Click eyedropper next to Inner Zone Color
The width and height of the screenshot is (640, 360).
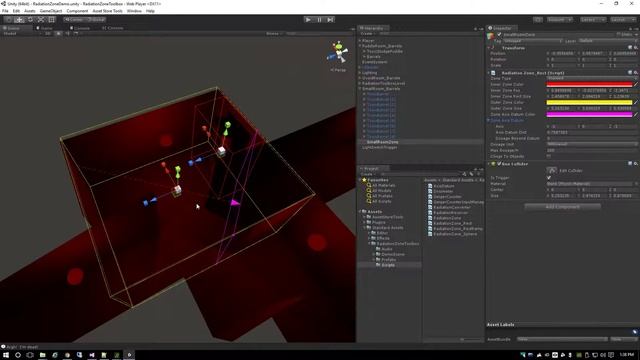tap(636, 84)
